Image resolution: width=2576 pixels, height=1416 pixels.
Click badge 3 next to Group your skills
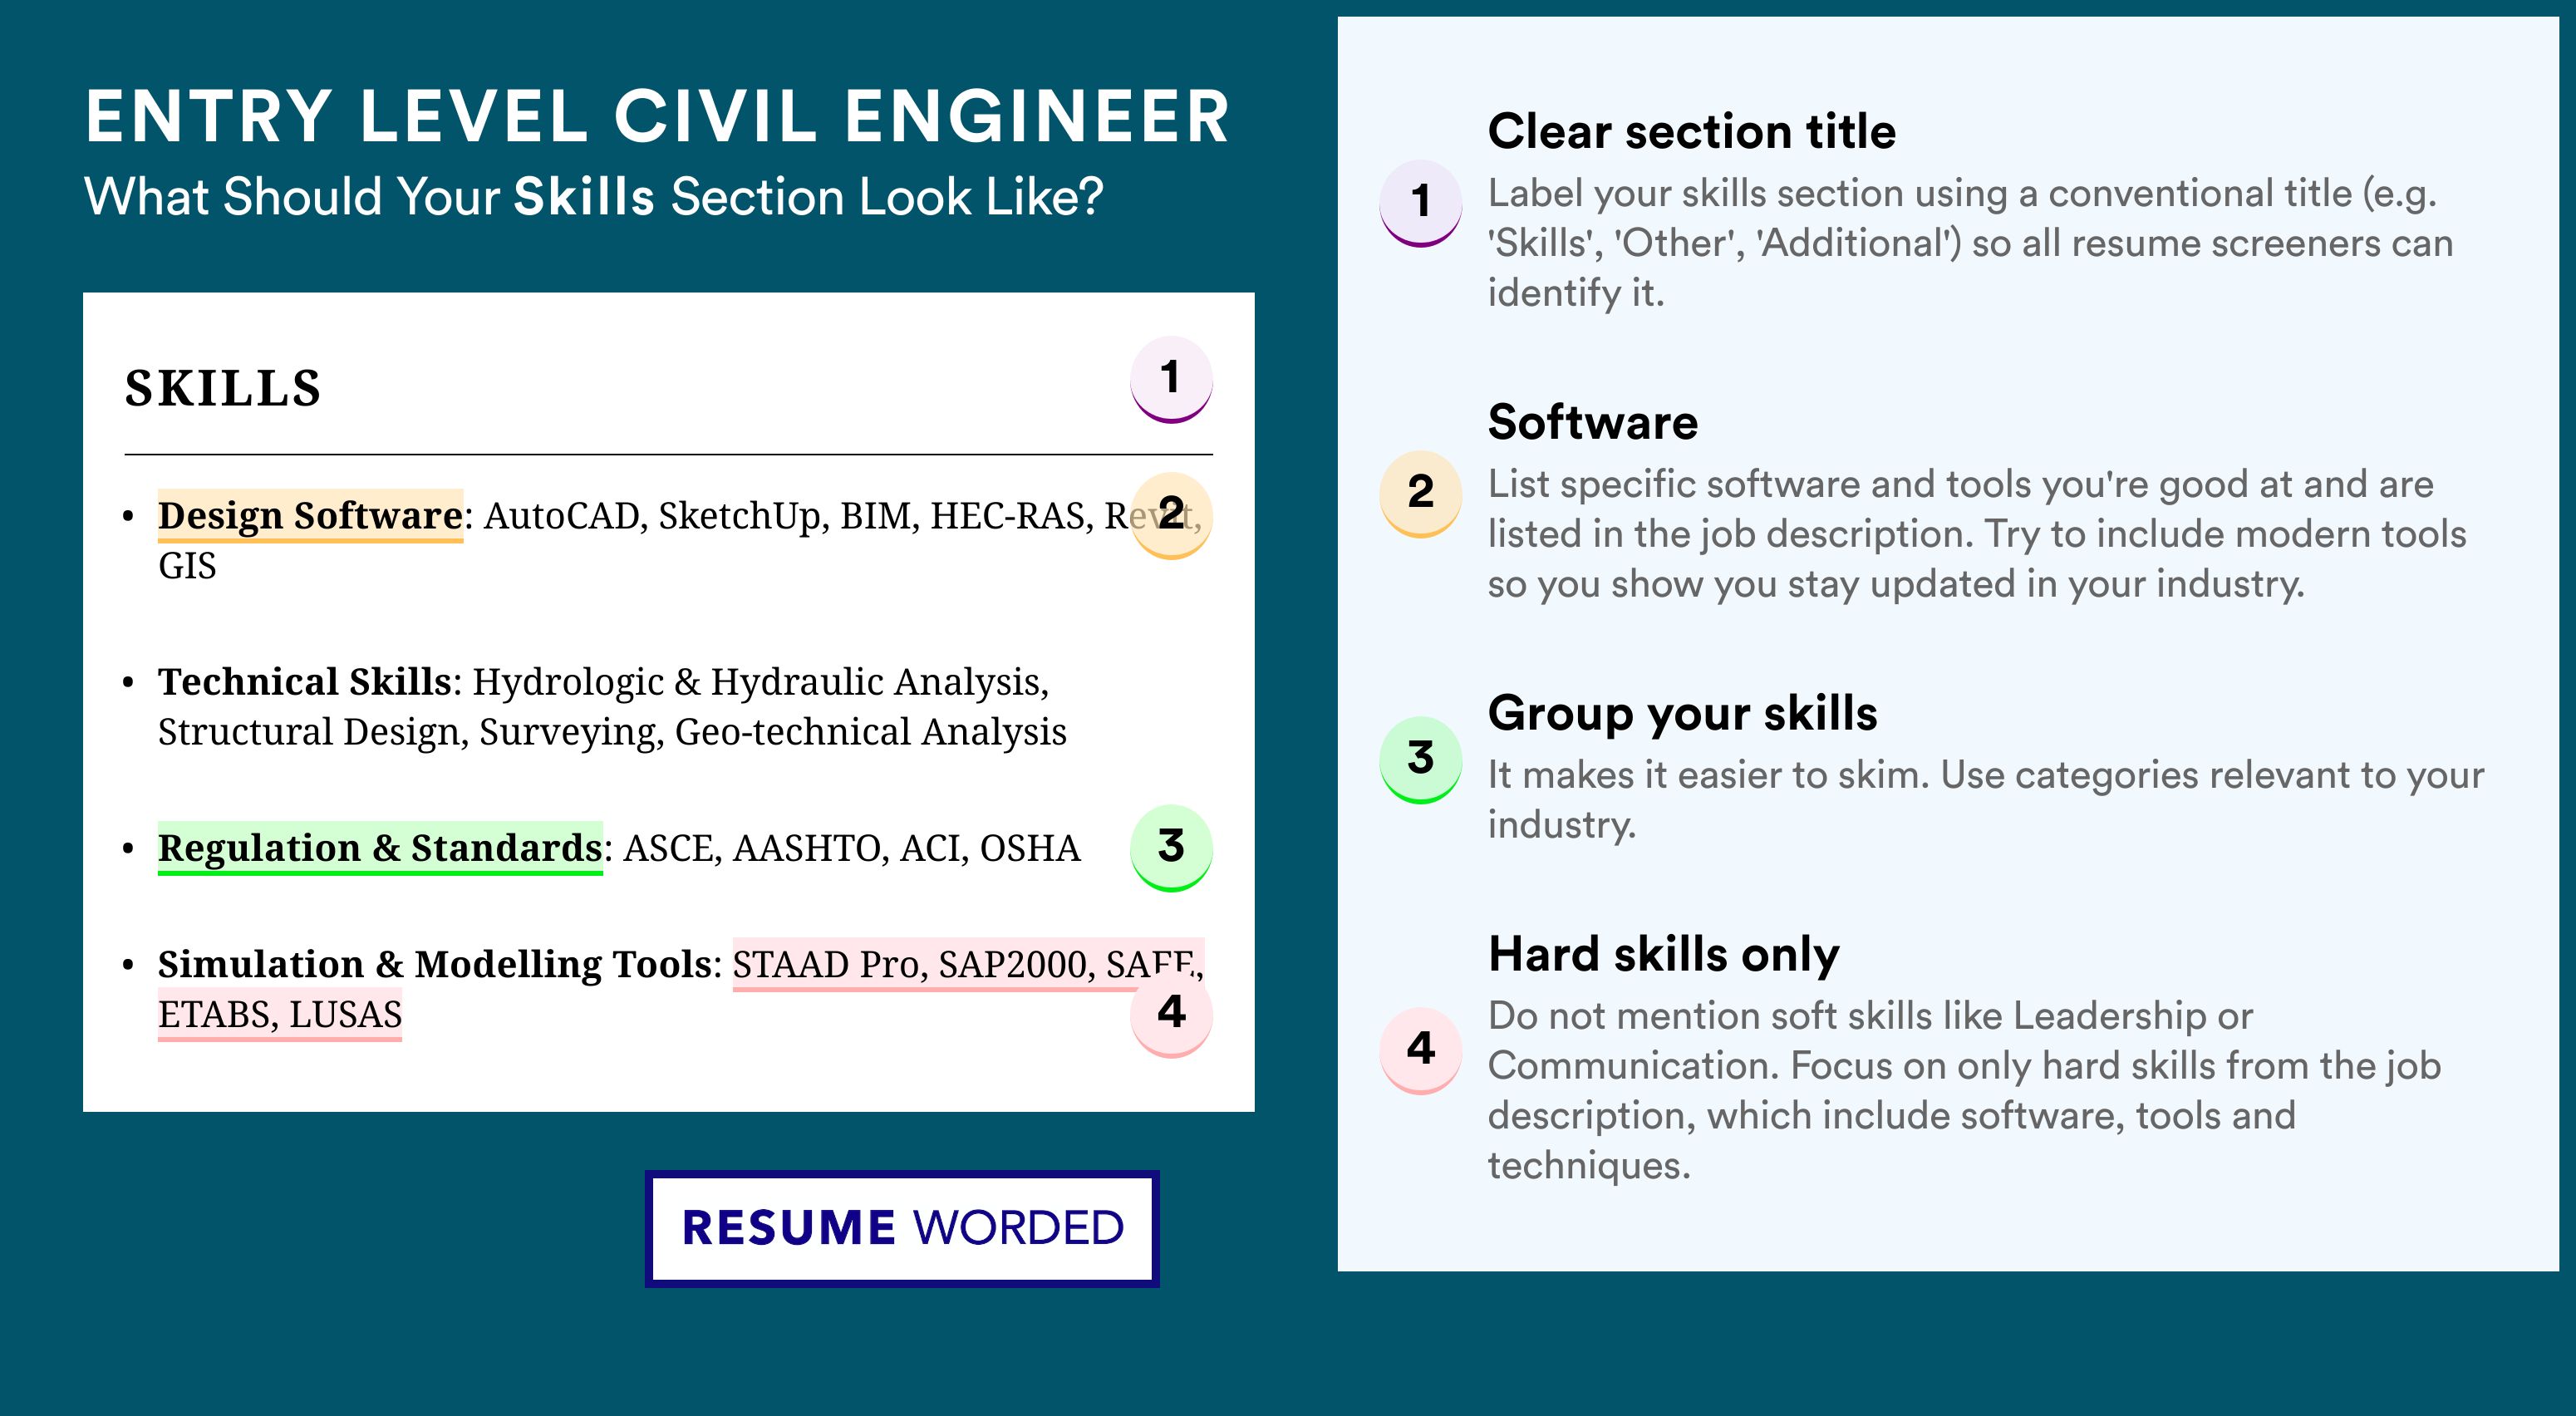click(1421, 760)
